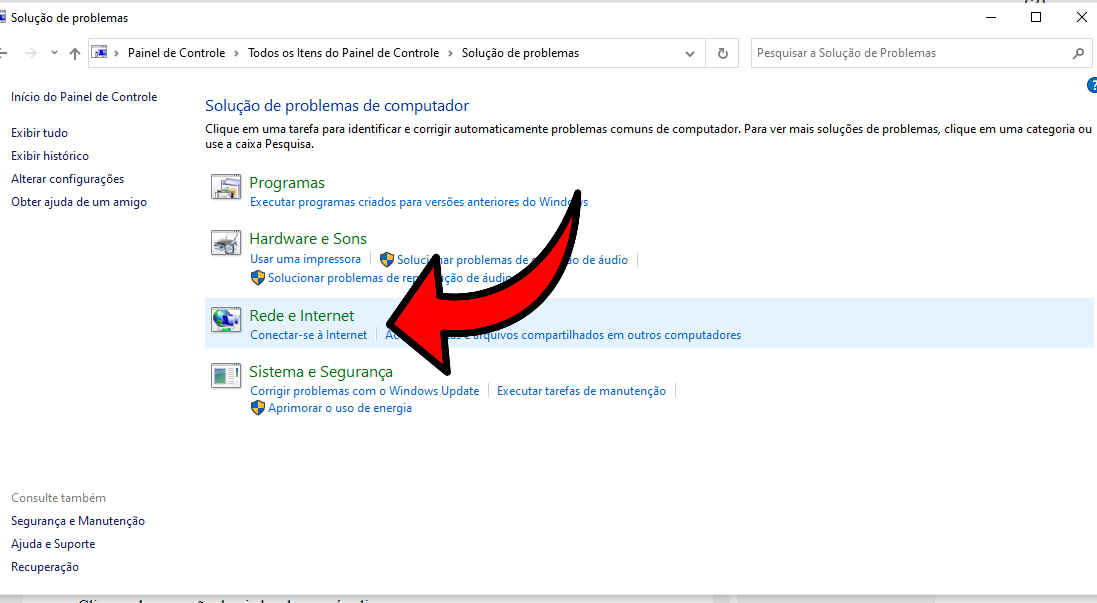The height and width of the screenshot is (603, 1097).
Task: Click the Control Panel icon in the address bar
Action: (100, 52)
